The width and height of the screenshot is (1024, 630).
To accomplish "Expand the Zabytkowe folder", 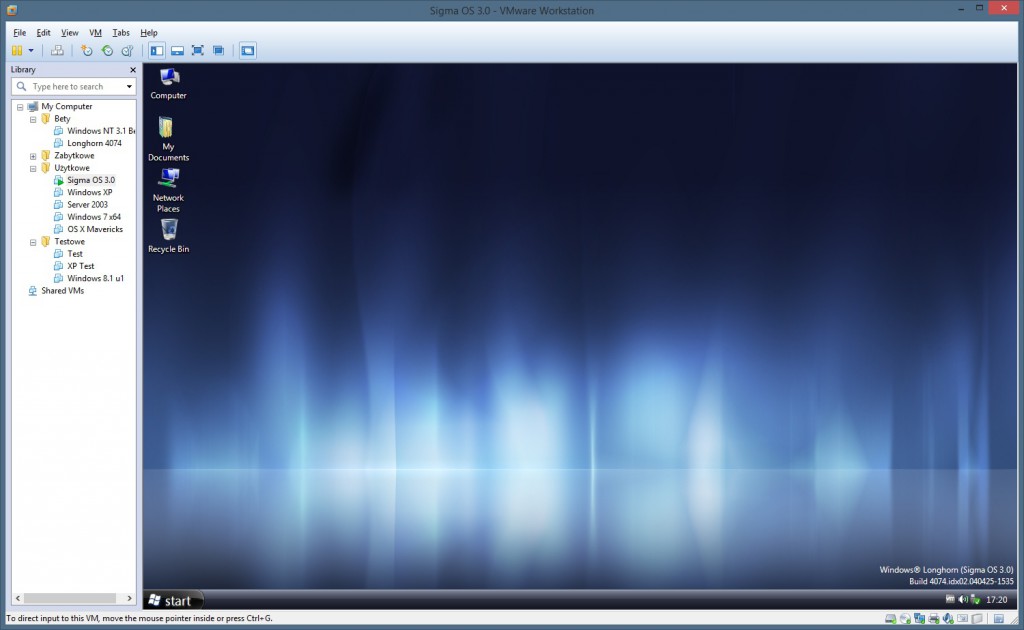I will tap(33, 156).
